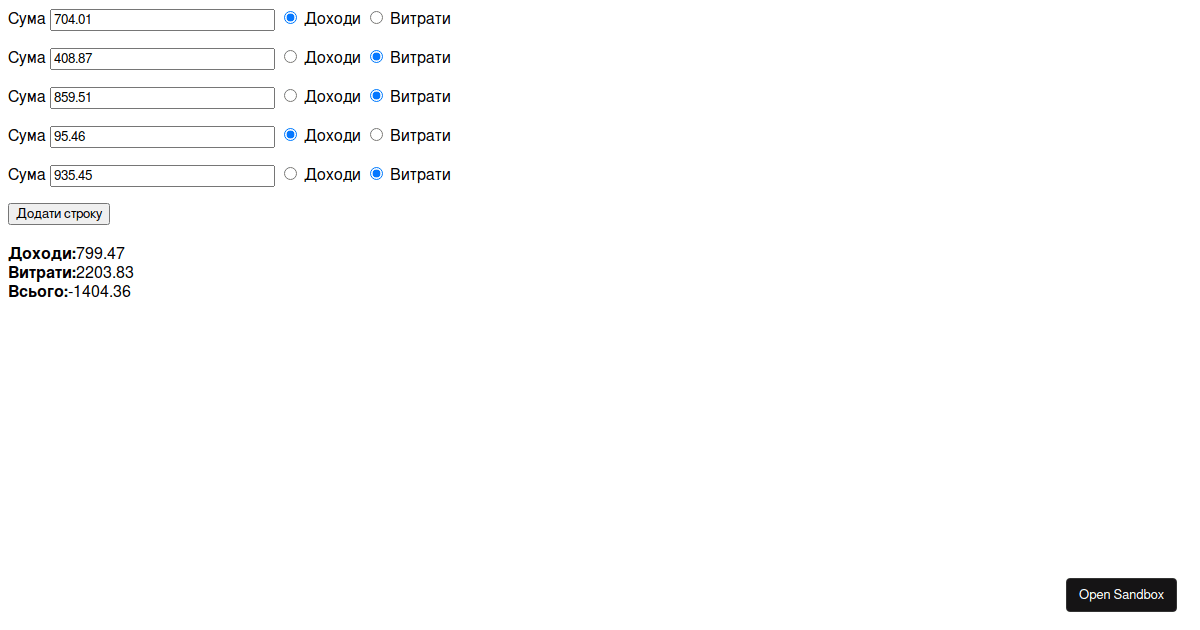Screen dimensions: 1200x630
Task: Select Витрати radio for 95.46 row
Action: point(377,135)
